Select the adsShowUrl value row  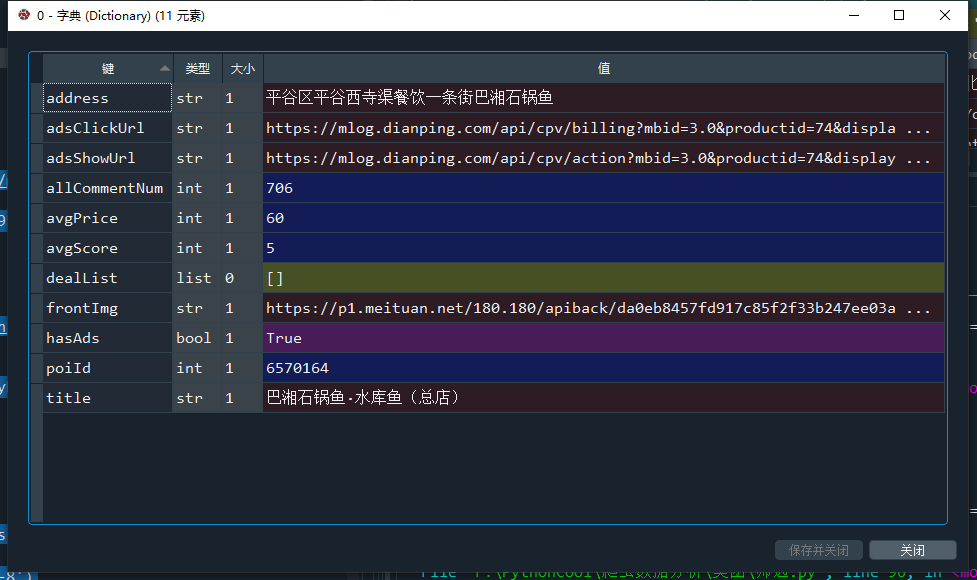click(x=604, y=158)
